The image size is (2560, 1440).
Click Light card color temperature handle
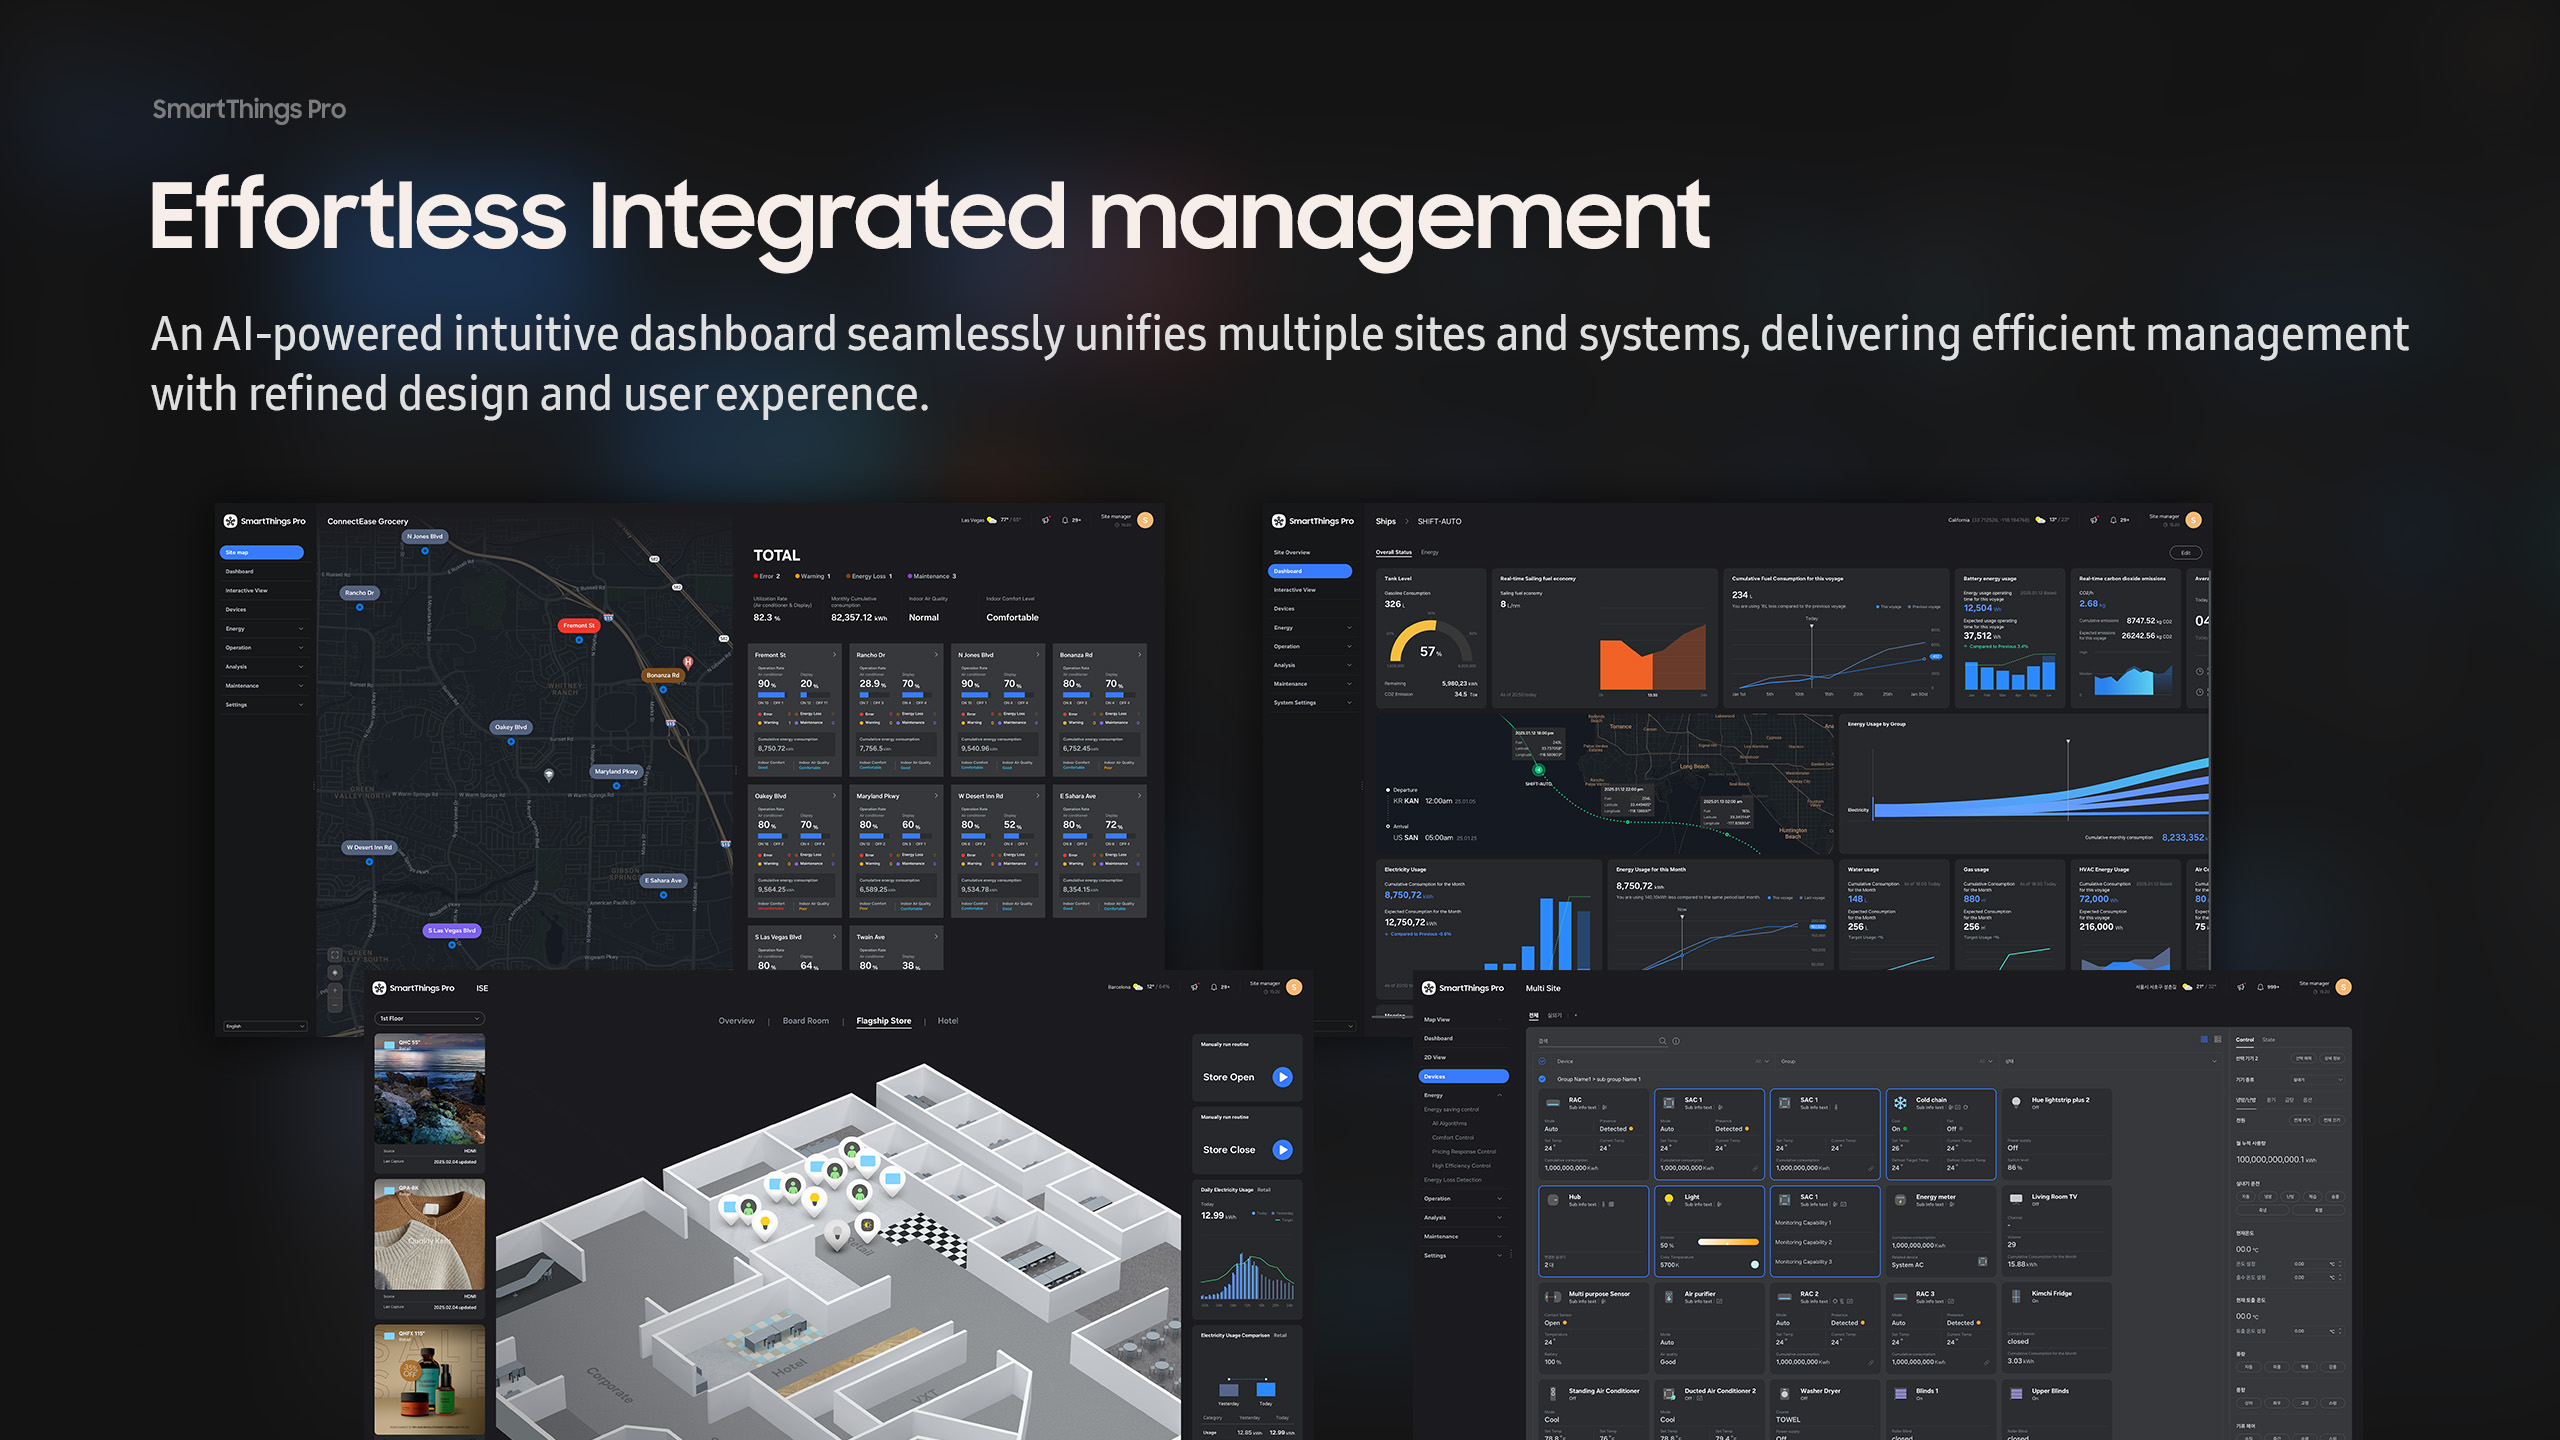click(x=1754, y=1265)
